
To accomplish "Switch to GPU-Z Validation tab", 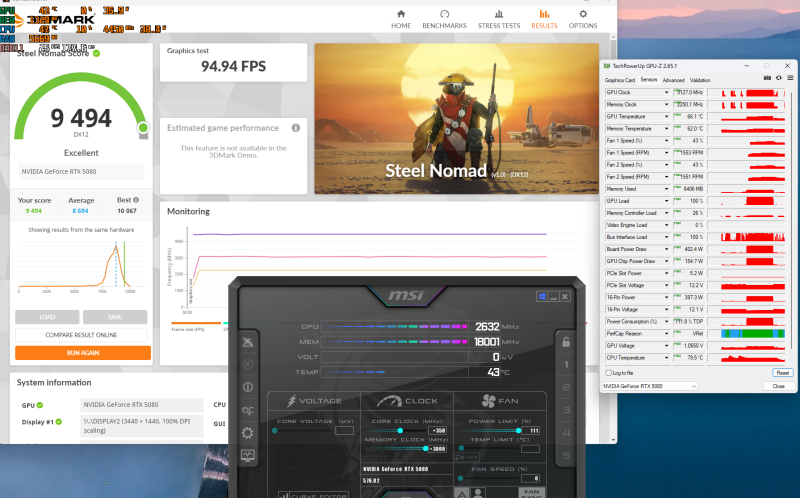I will [700, 80].
